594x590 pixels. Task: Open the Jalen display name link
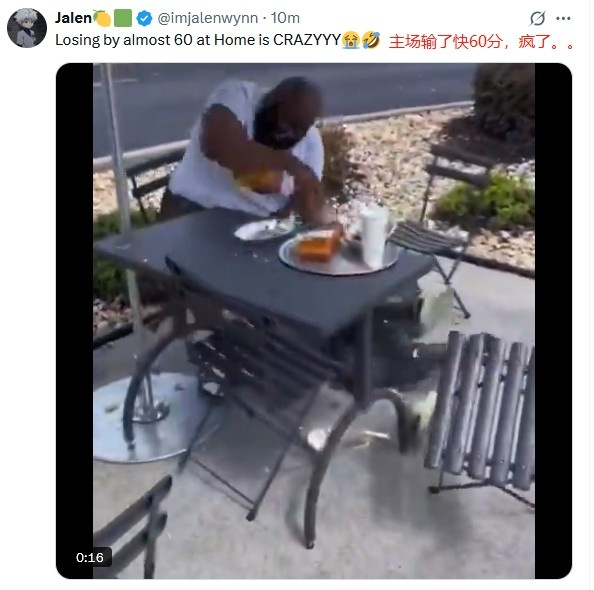click(x=73, y=18)
